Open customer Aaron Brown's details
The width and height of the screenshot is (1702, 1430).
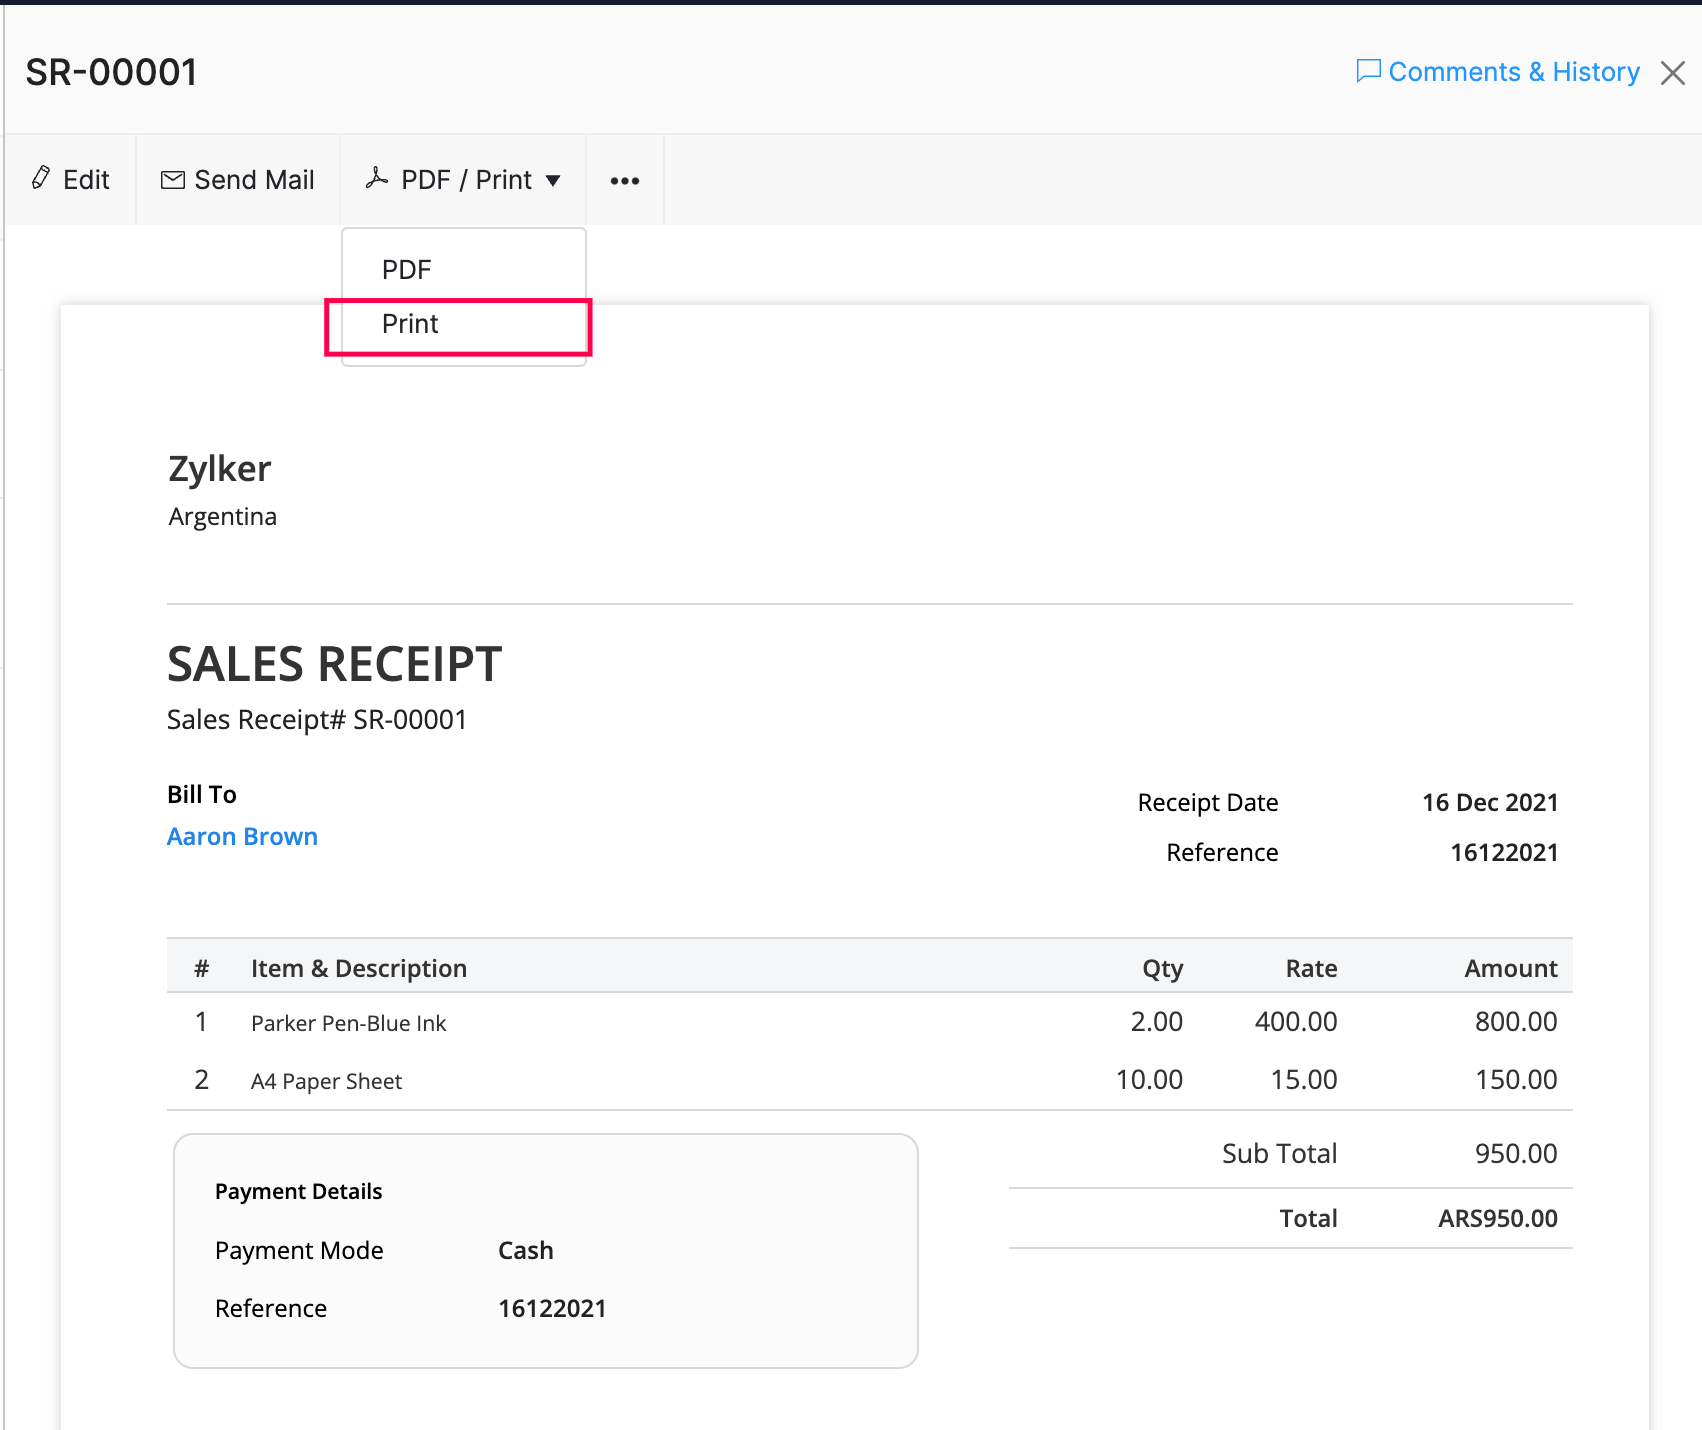click(242, 836)
